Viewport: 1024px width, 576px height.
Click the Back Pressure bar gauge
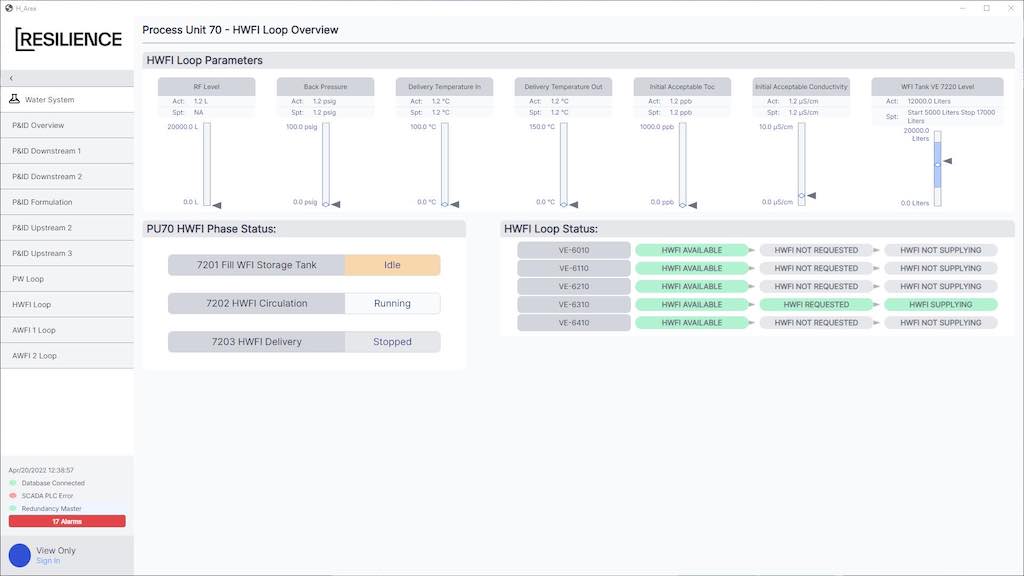coord(326,164)
